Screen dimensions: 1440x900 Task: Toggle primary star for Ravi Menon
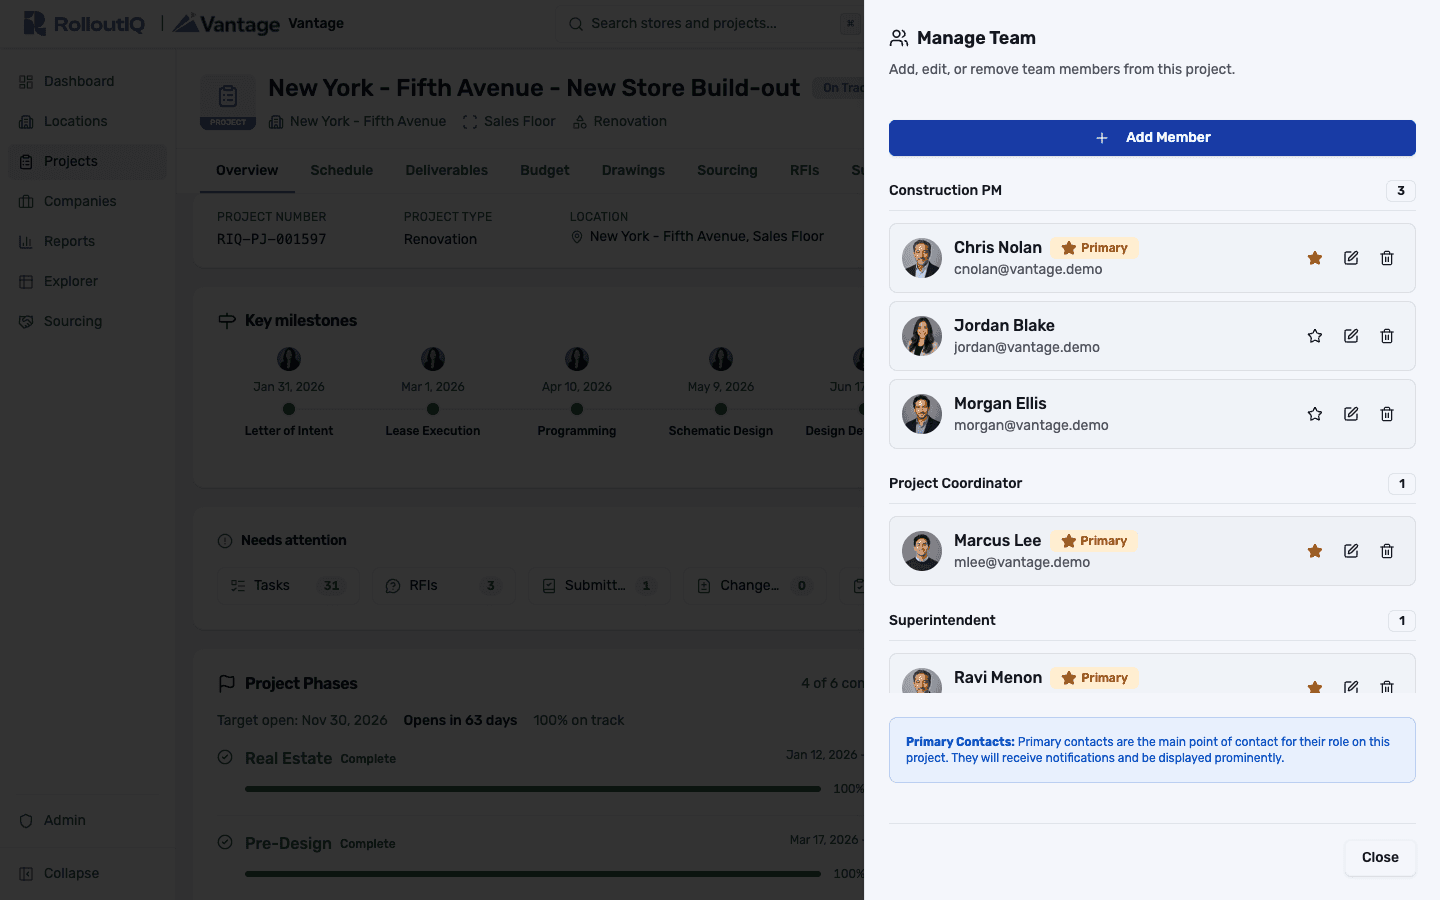click(1315, 686)
